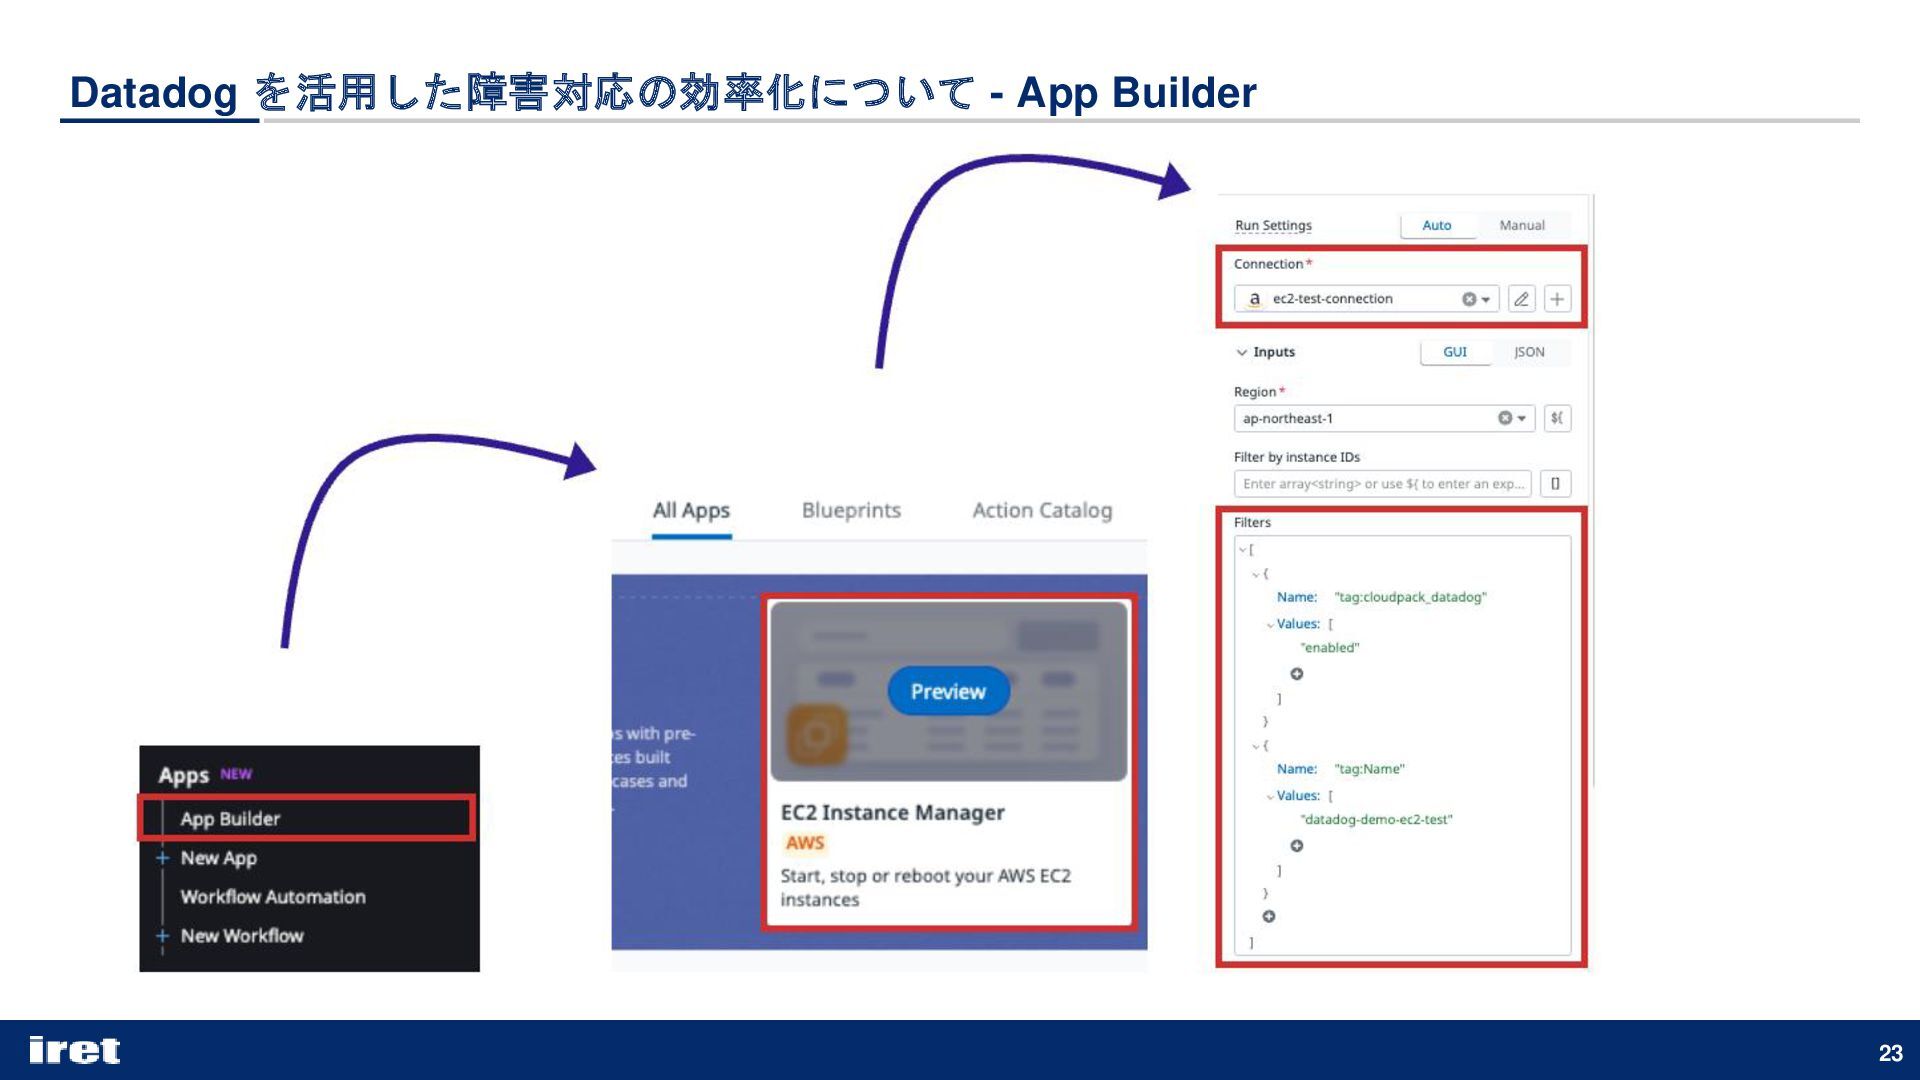Image resolution: width=1920 pixels, height=1080 pixels.
Task: Select GUI input mode
Action: pos(1455,352)
